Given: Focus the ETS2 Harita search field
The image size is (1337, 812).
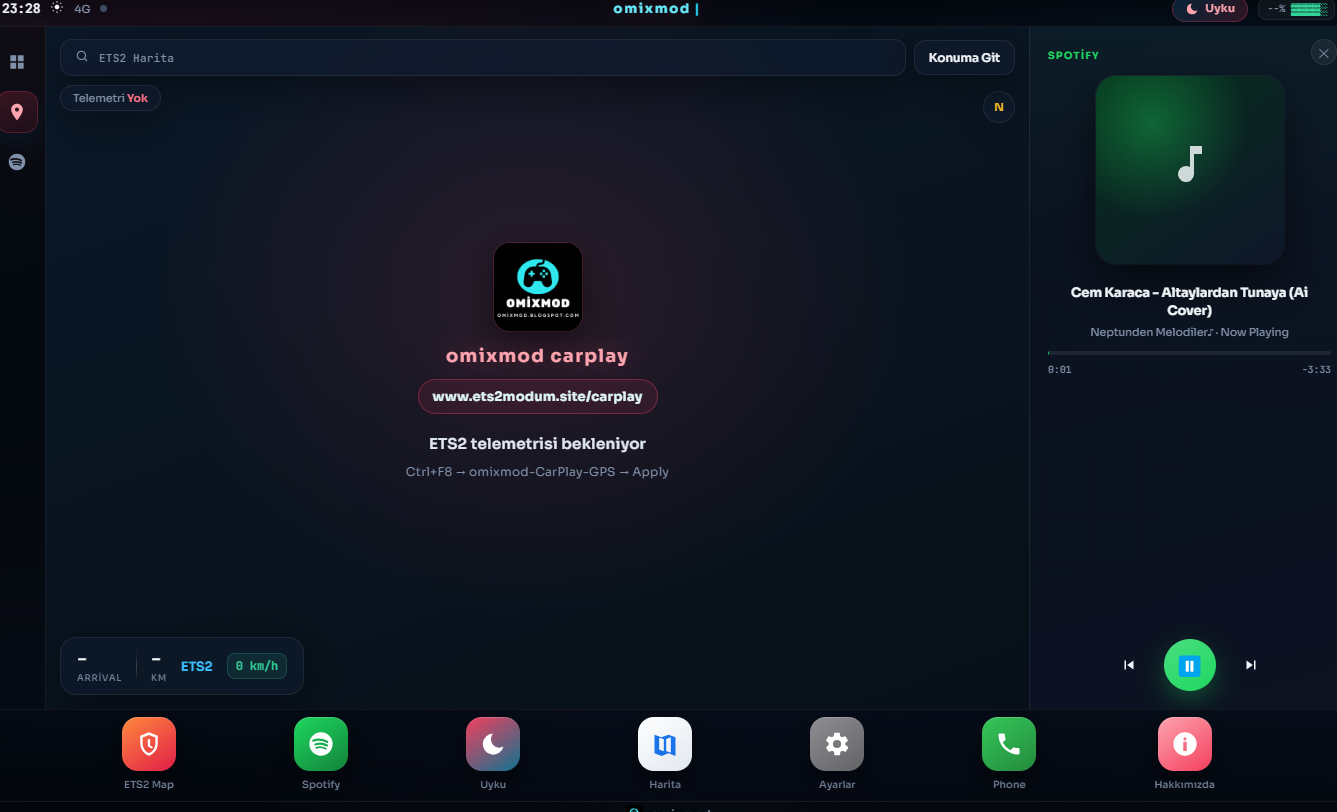Looking at the screenshot, I should pos(483,57).
